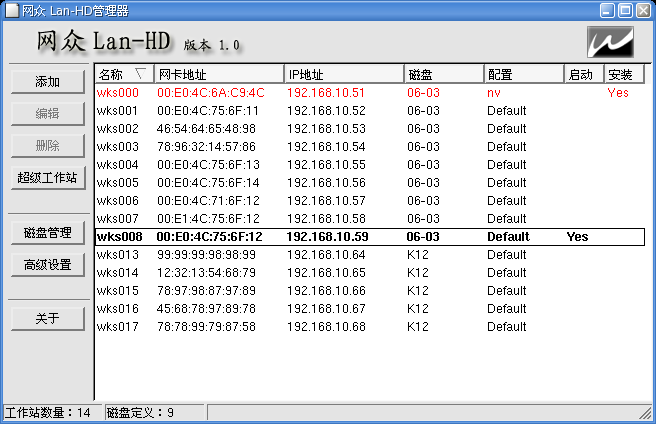This screenshot has width=656, height=424.
Task: Sort by 配置 column header
Action: pyautogui.click(x=524, y=75)
